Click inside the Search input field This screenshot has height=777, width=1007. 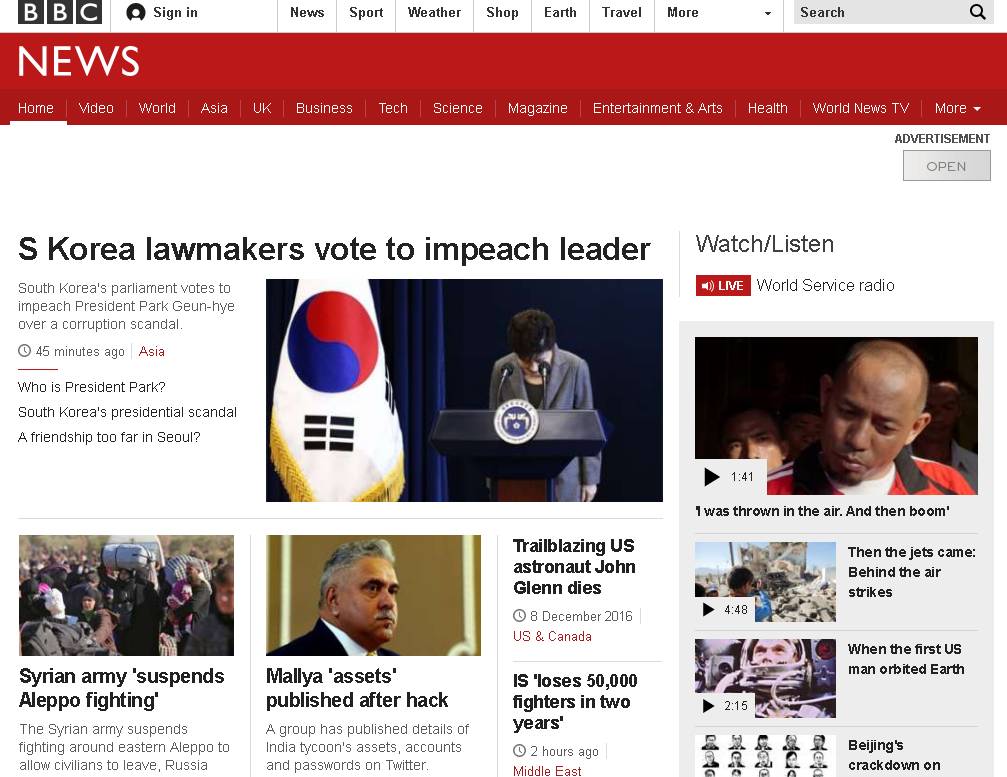click(x=880, y=12)
